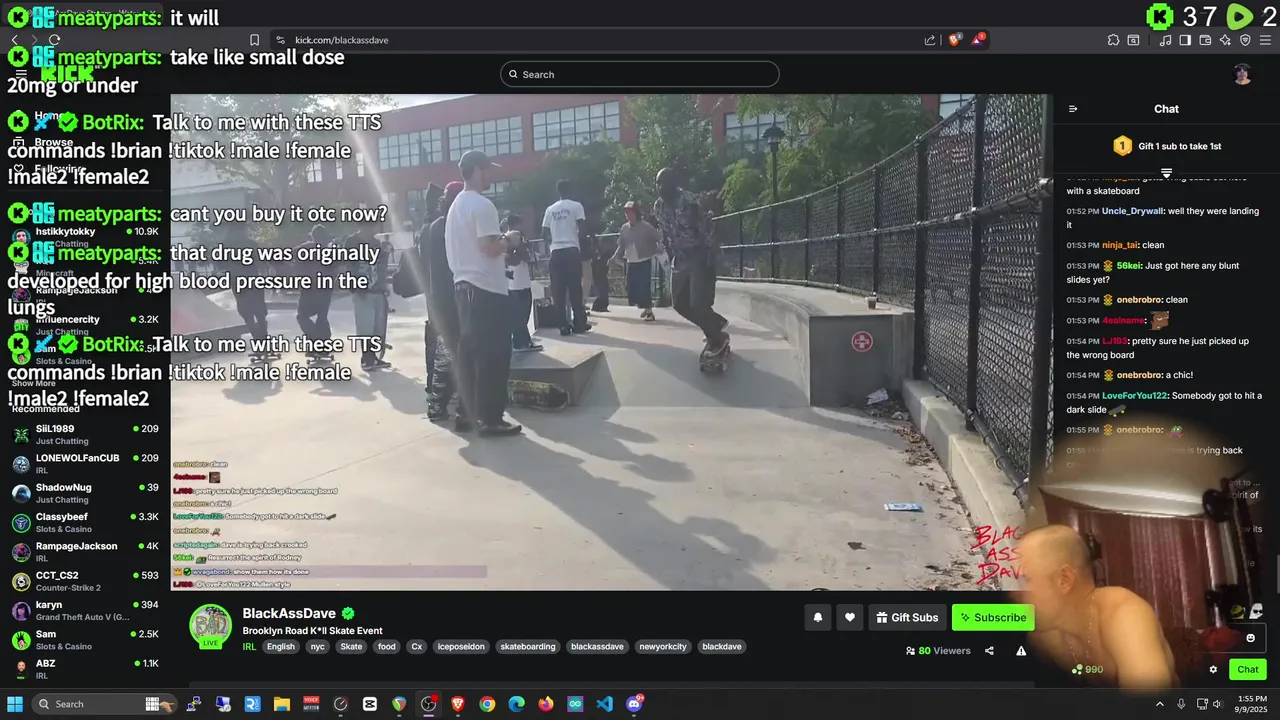Click the nyc tag
This screenshot has width=1280, height=720.
pos(318,647)
